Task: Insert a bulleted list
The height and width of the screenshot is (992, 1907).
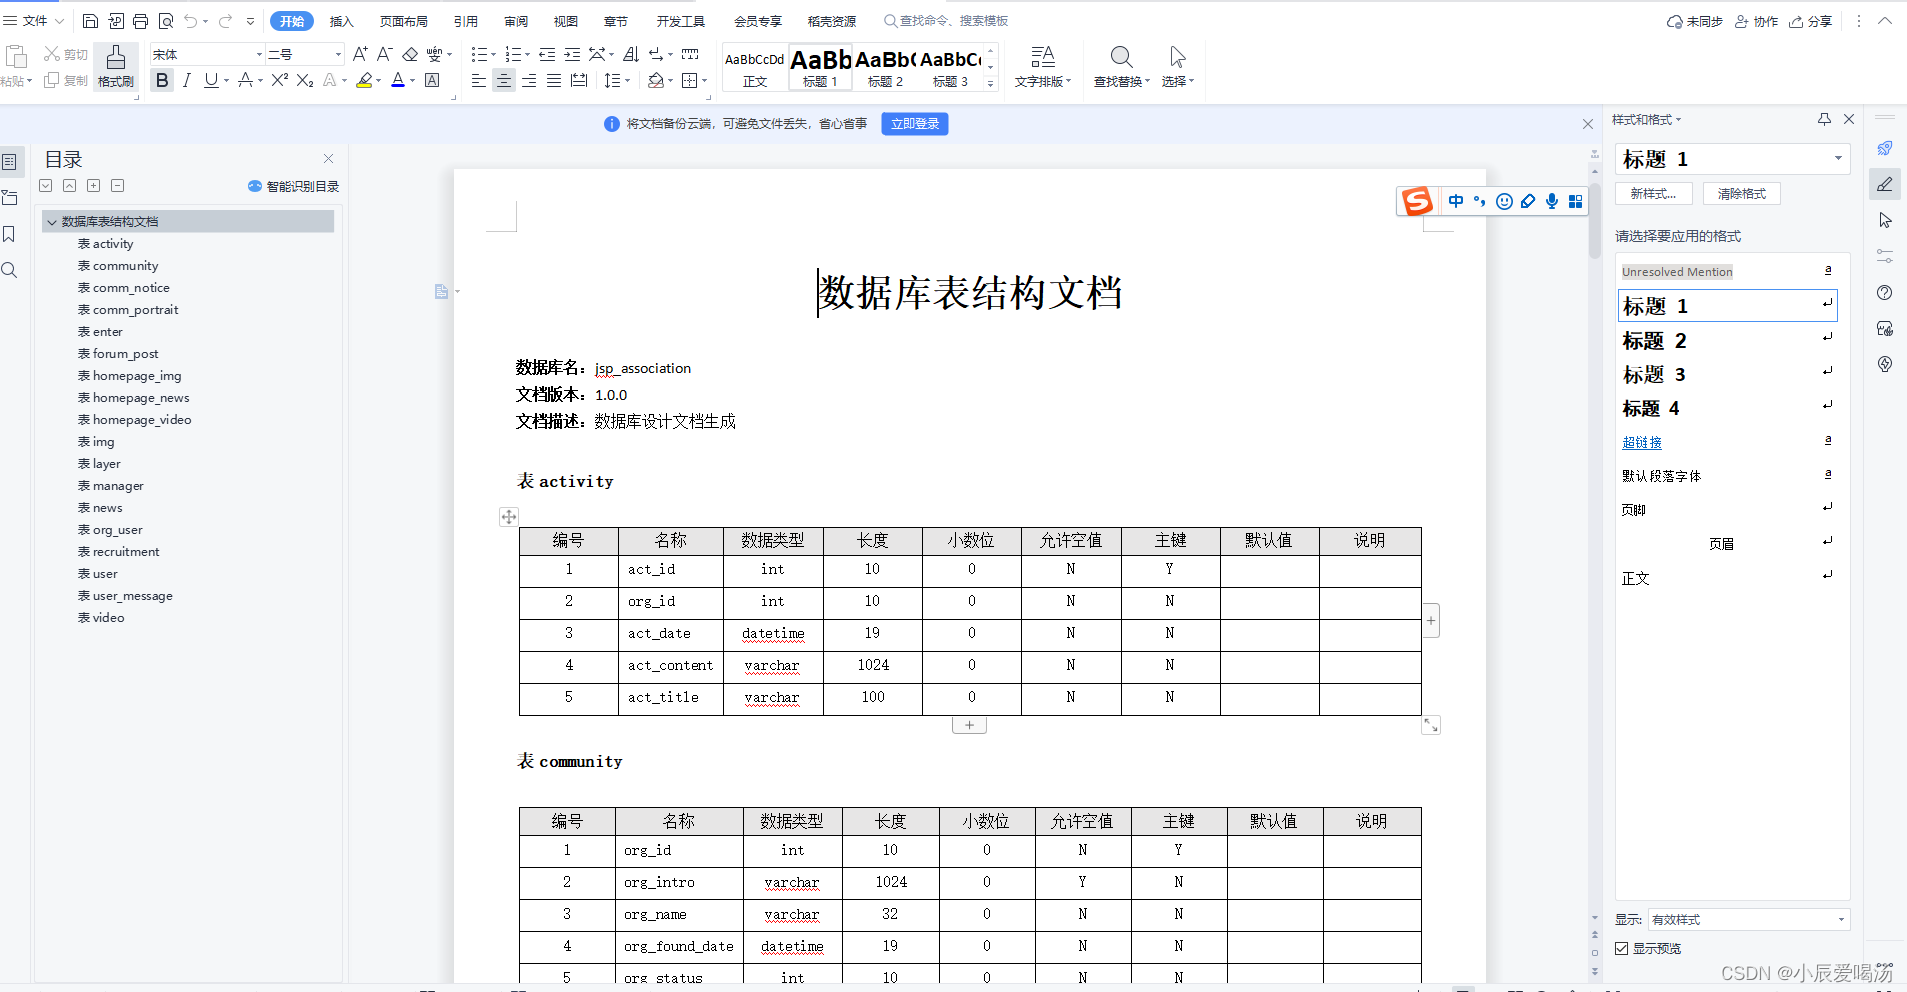Action: coord(479,54)
